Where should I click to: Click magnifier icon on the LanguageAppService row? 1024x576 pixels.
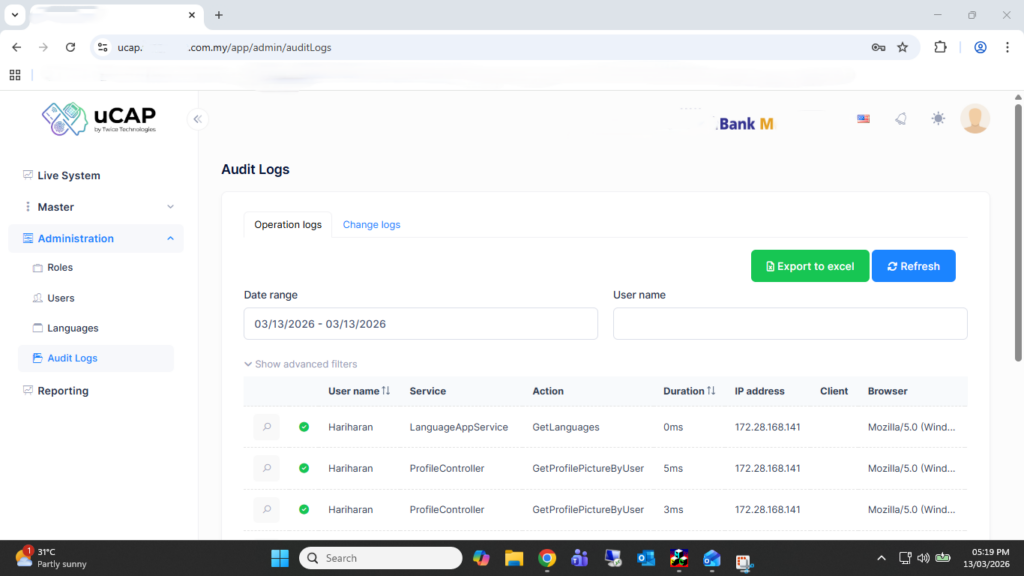tap(266, 427)
